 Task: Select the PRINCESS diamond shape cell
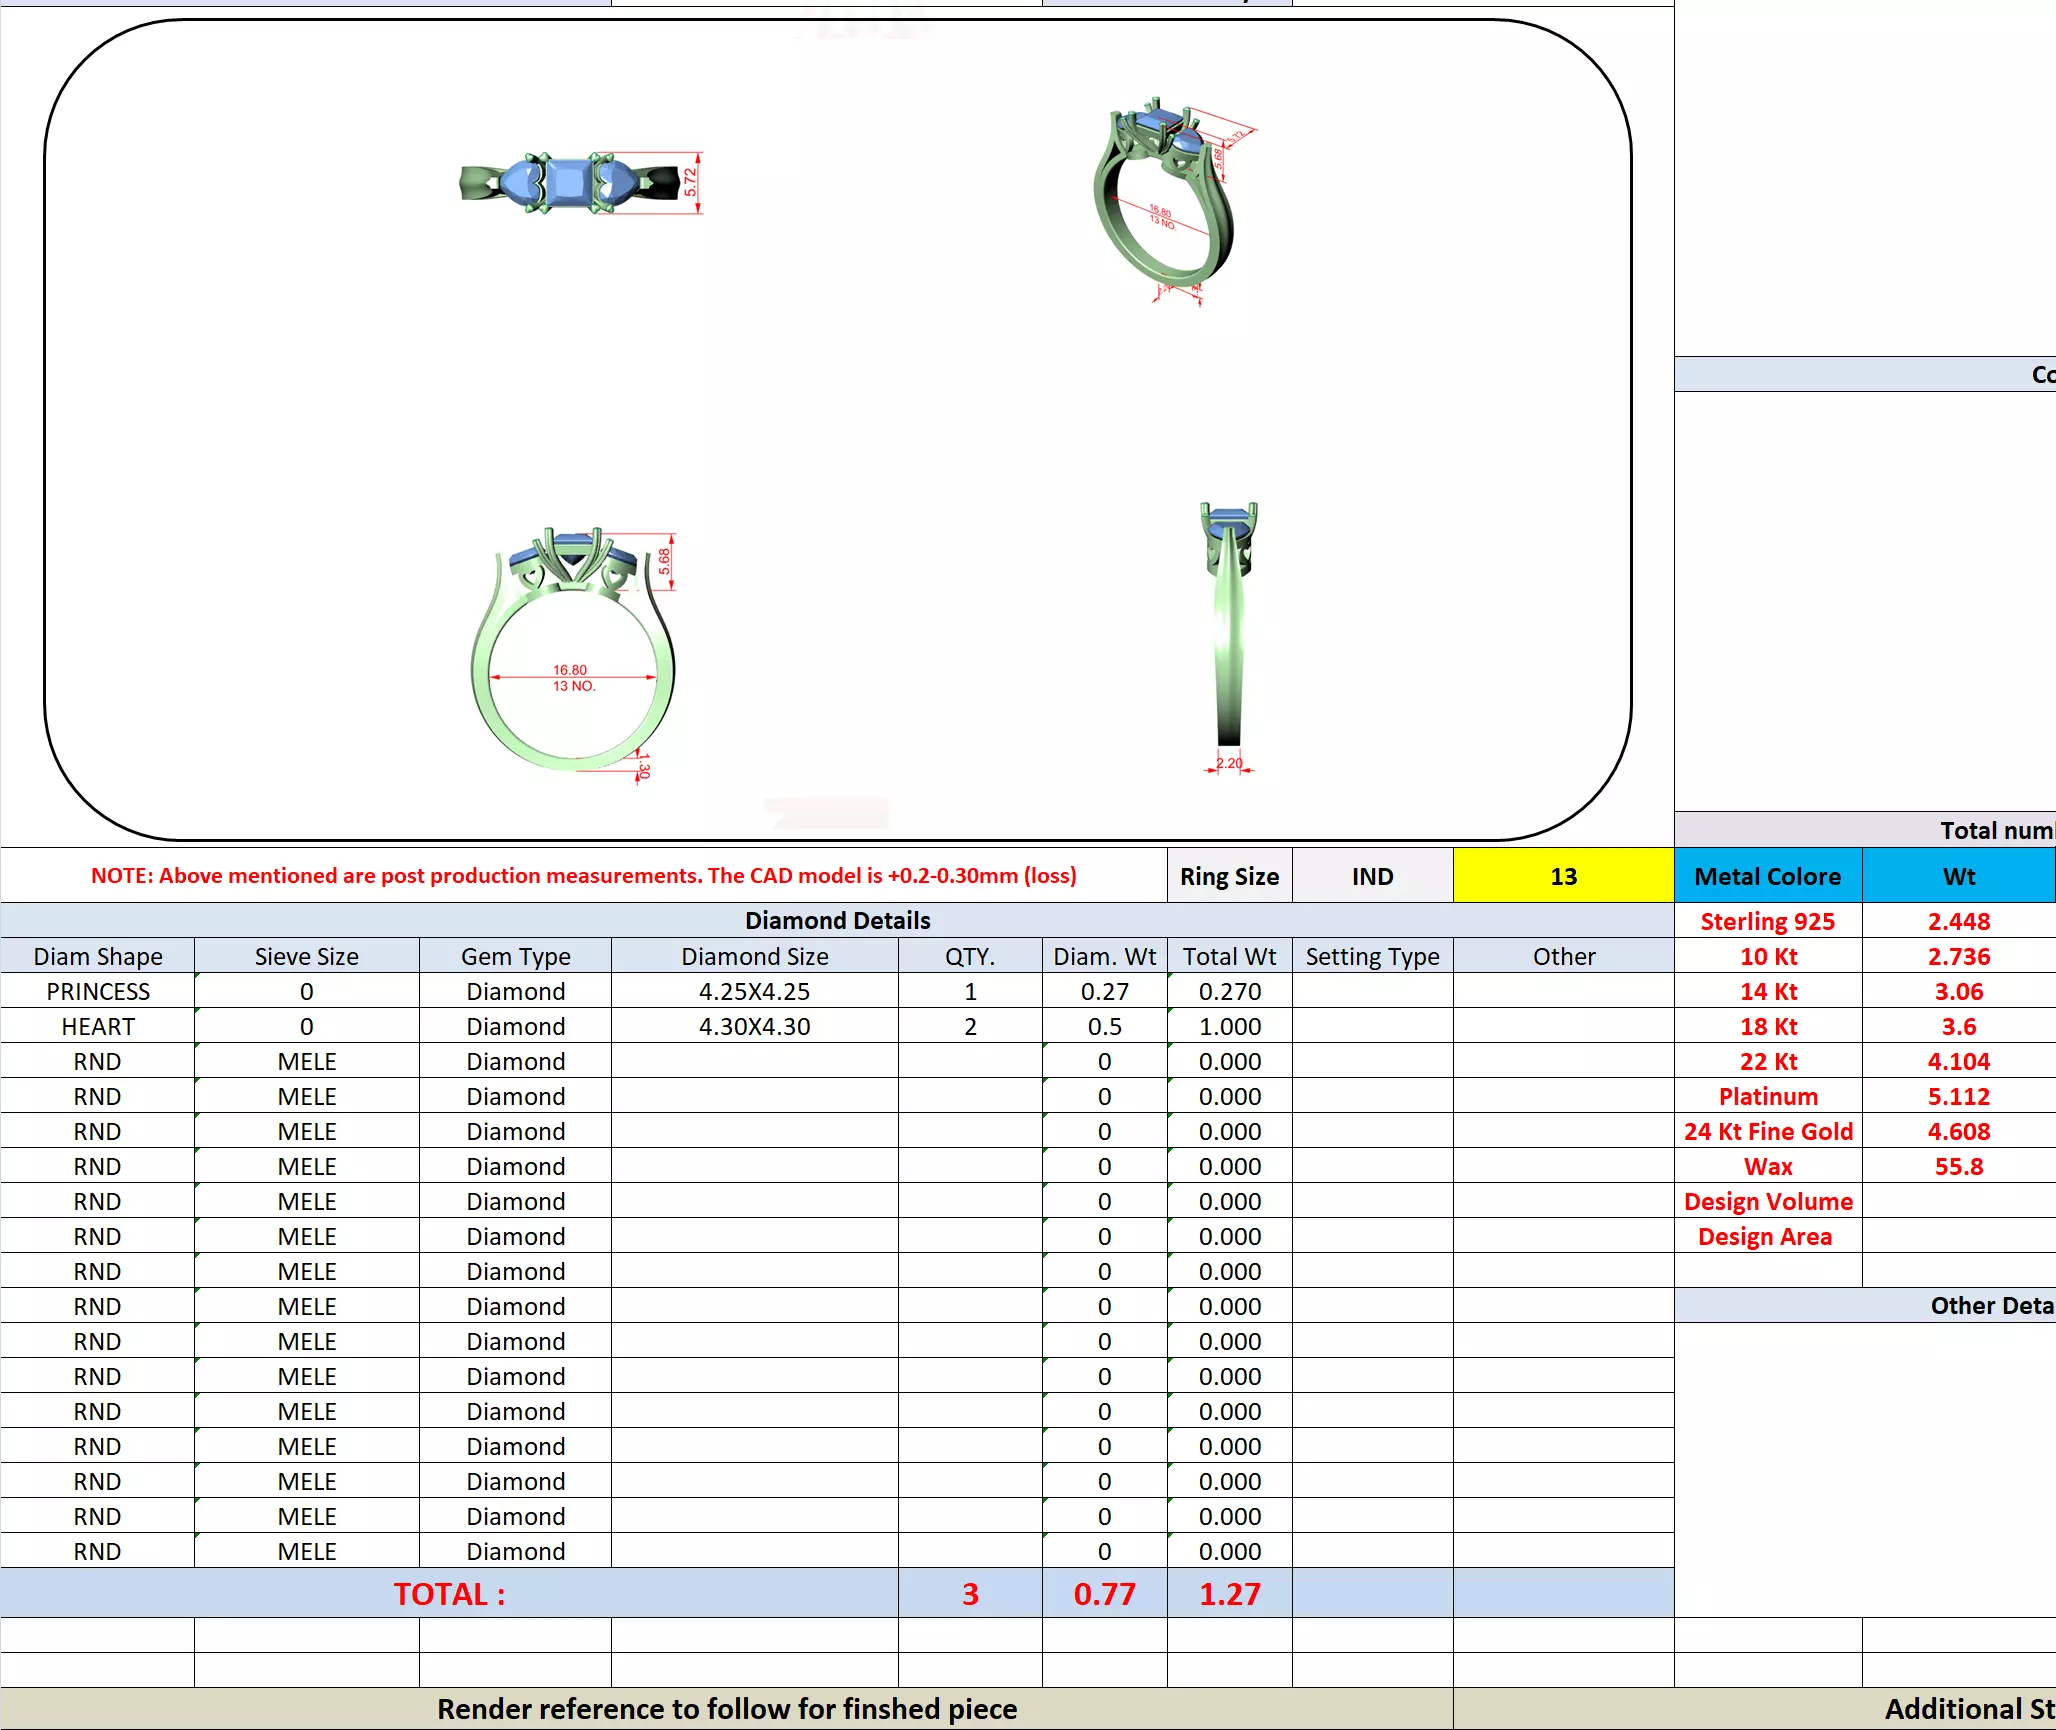pyautogui.click(x=98, y=991)
